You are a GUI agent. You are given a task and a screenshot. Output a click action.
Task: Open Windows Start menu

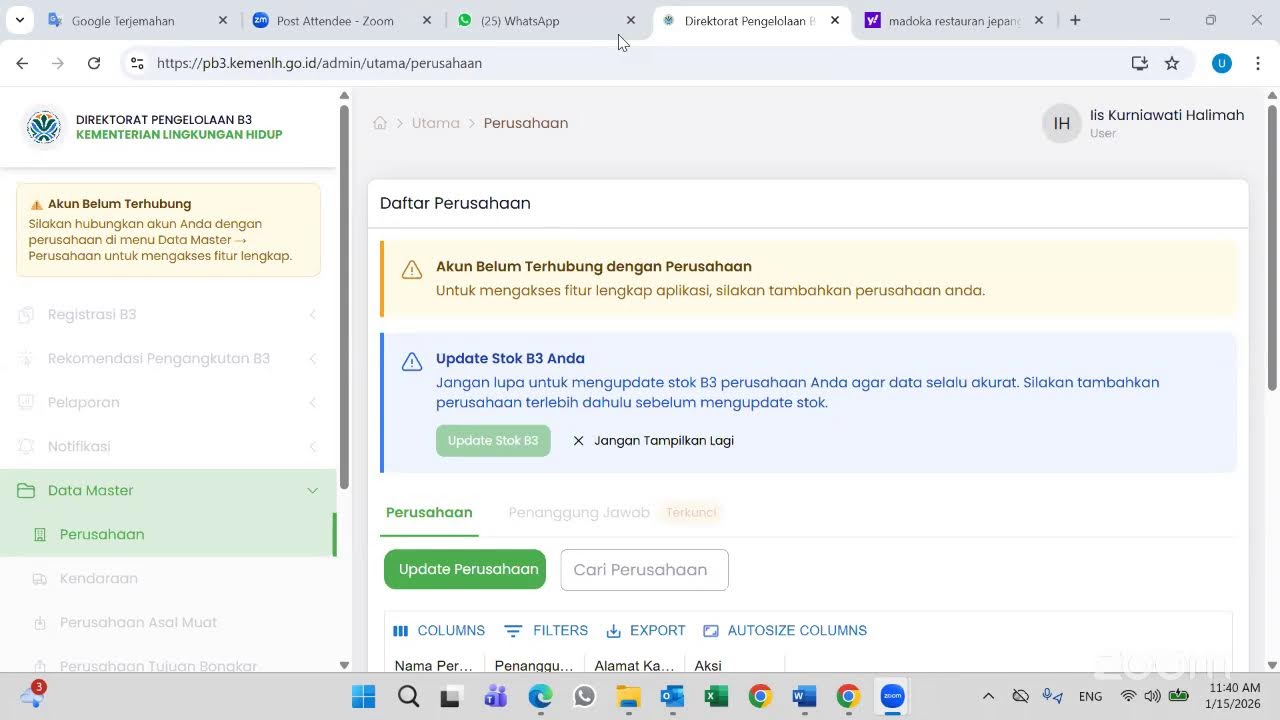click(364, 696)
